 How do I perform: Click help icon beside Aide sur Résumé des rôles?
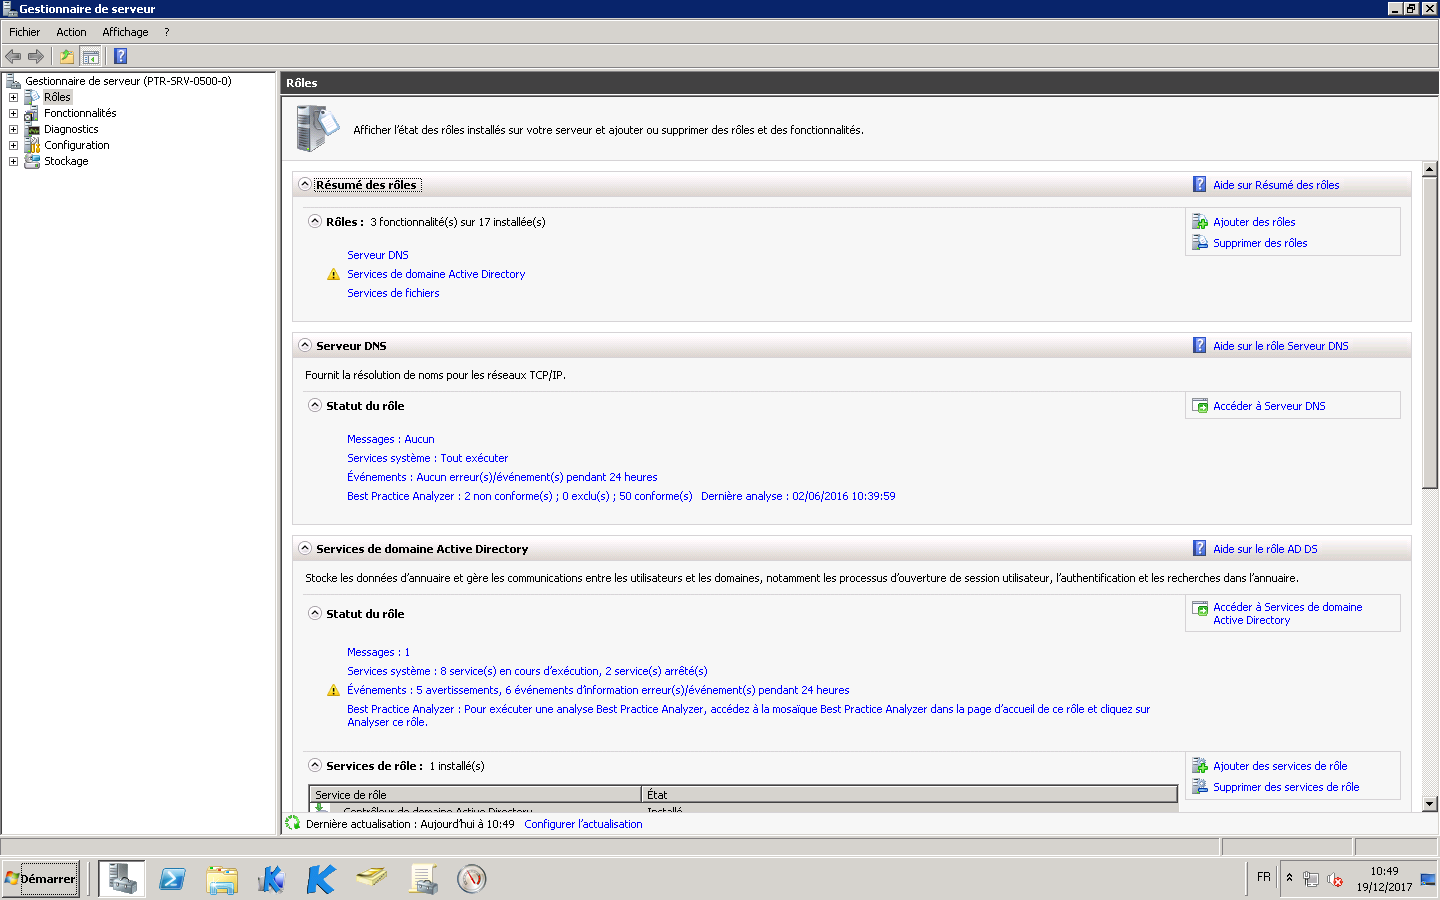(x=1200, y=184)
